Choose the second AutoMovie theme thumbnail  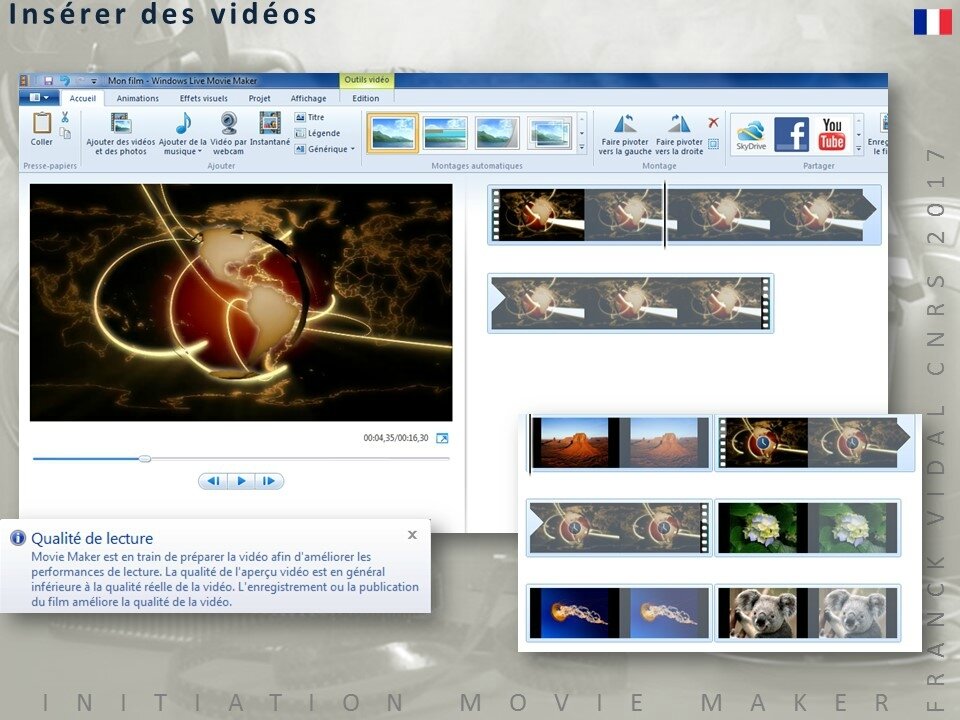pyautogui.click(x=445, y=132)
